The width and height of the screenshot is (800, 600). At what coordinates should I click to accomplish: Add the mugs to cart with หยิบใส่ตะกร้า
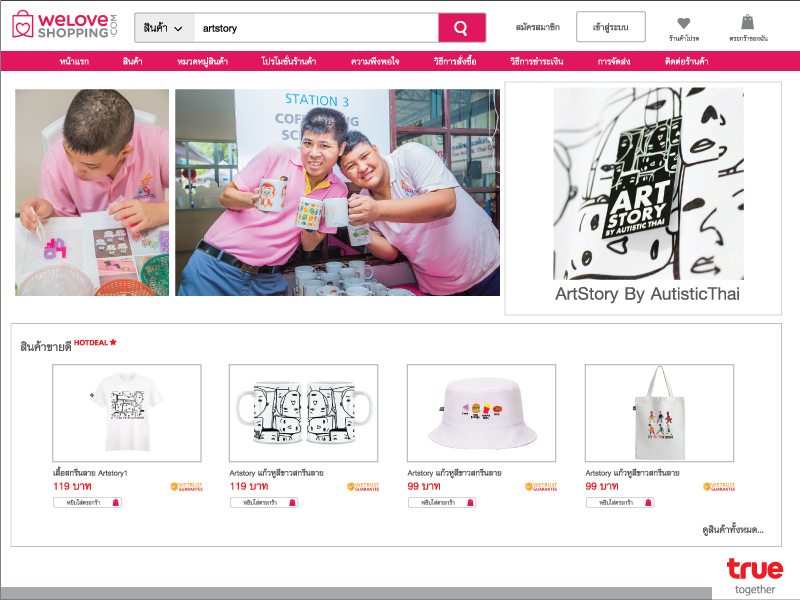[x=264, y=503]
